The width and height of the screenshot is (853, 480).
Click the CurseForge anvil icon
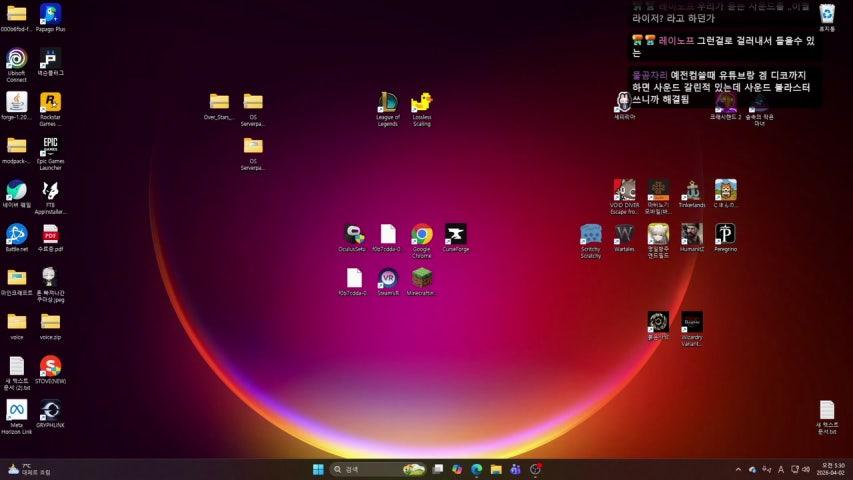click(455, 234)
